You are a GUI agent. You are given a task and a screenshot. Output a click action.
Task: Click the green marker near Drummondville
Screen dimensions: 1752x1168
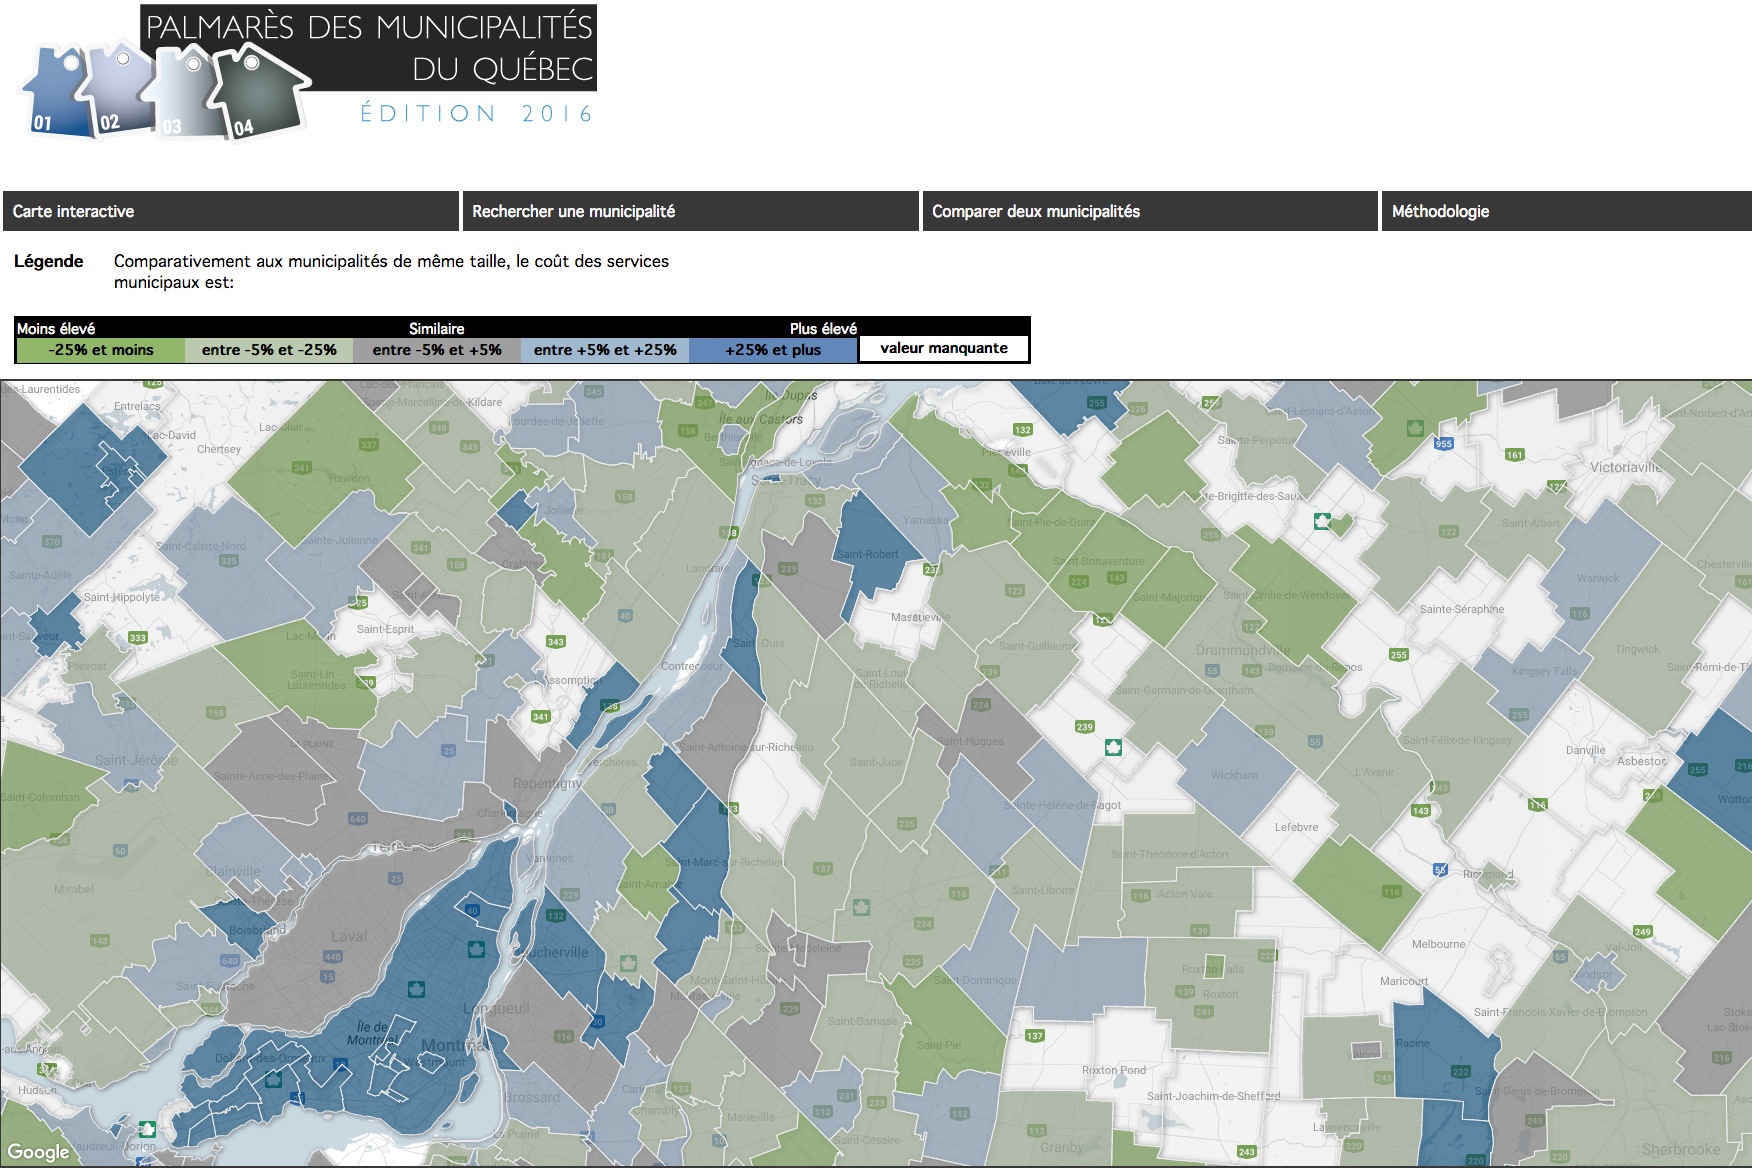(1116, 746)
